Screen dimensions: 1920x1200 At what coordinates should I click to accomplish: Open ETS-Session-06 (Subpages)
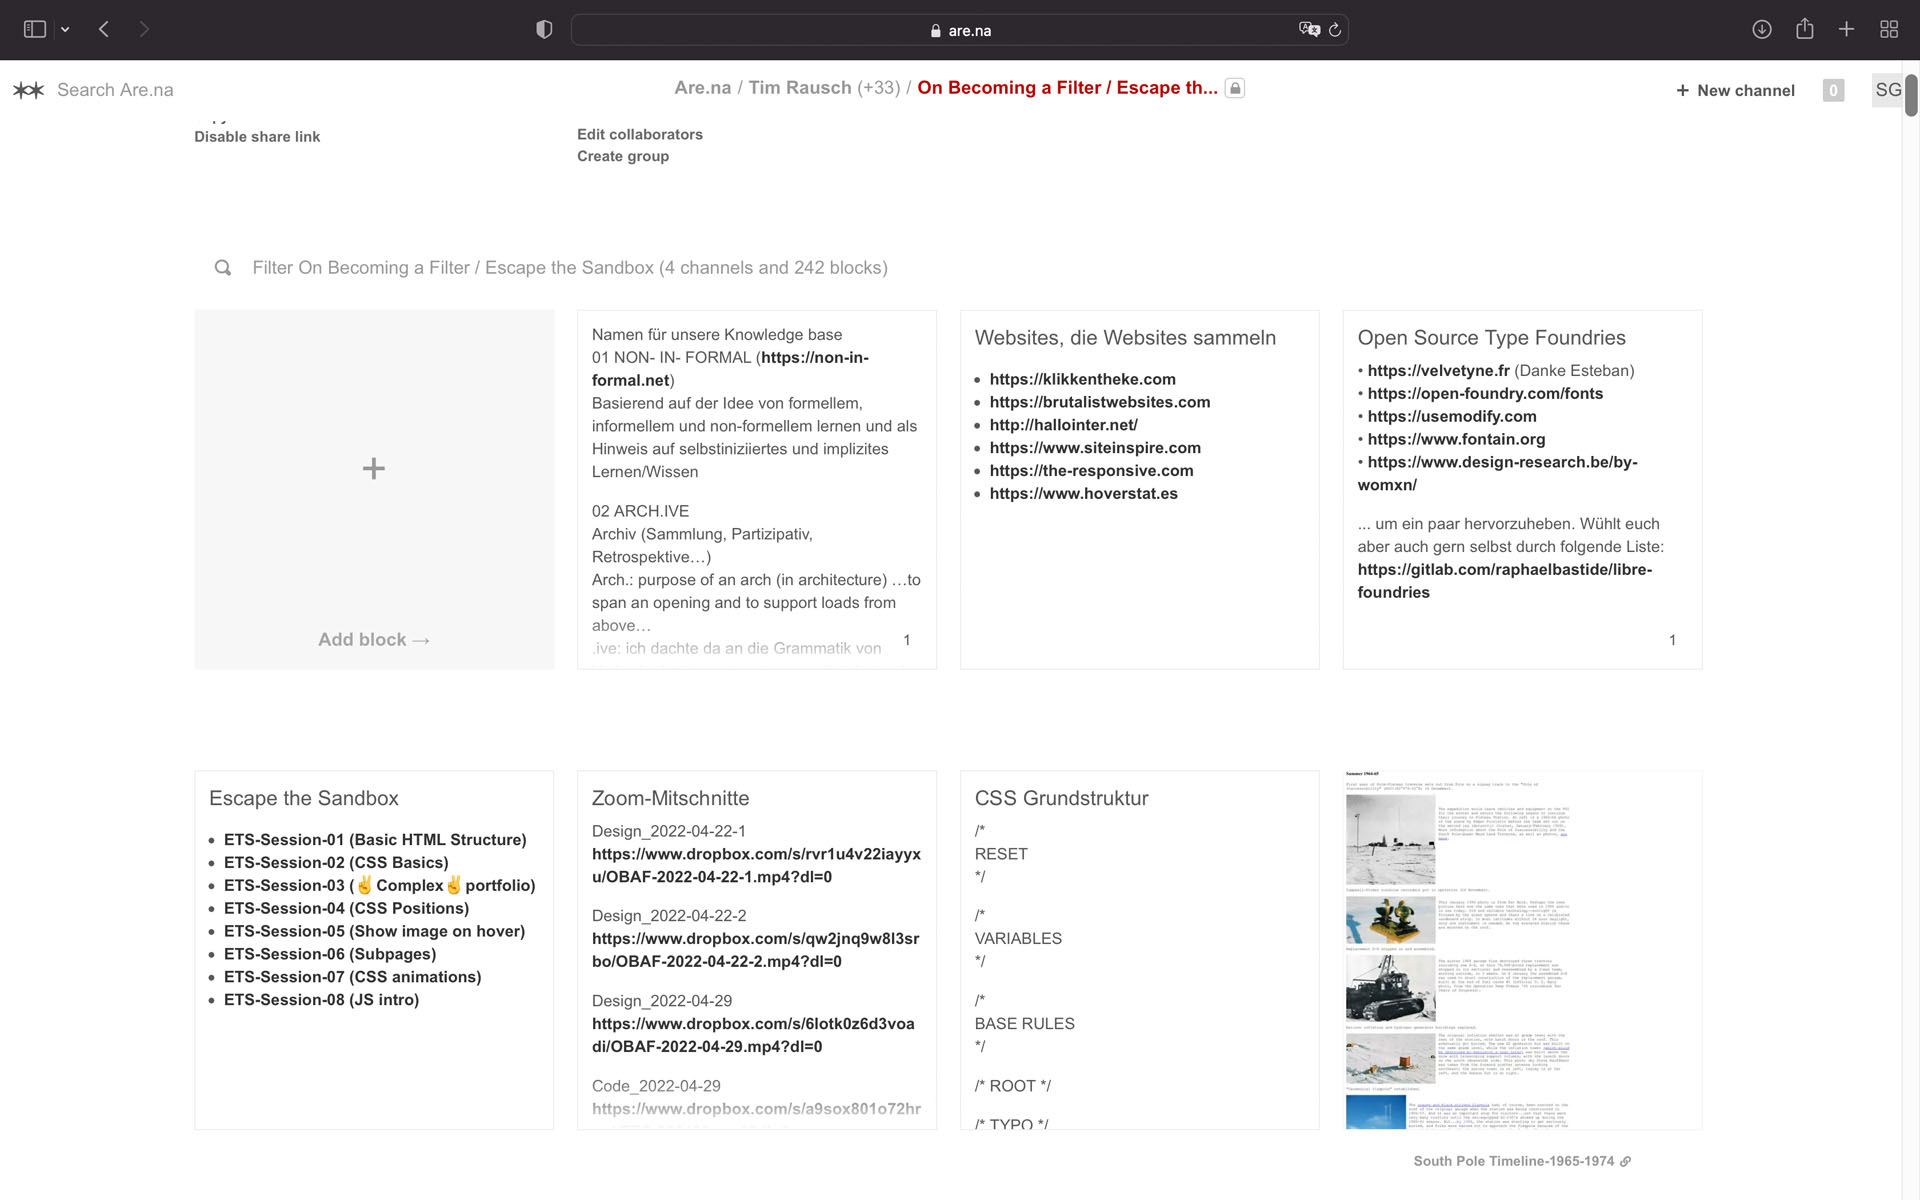pyautogui.click(x=330, y=955)
